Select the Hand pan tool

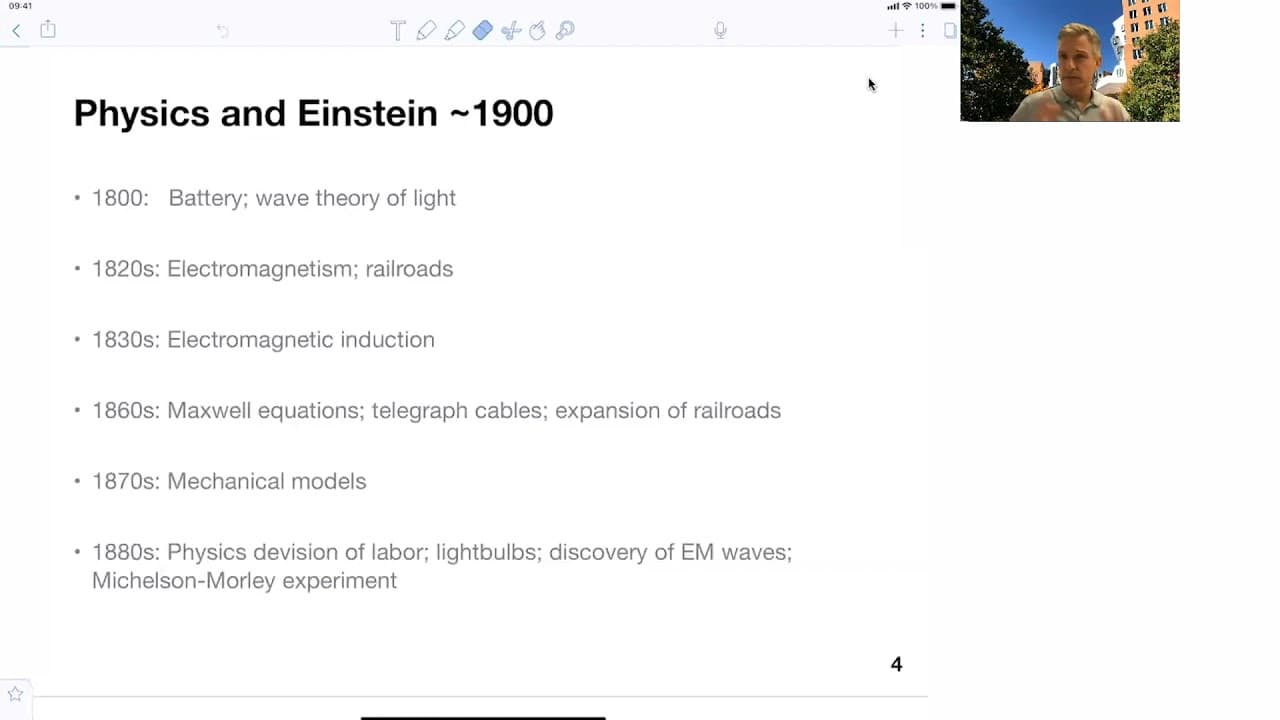point(537,31)
